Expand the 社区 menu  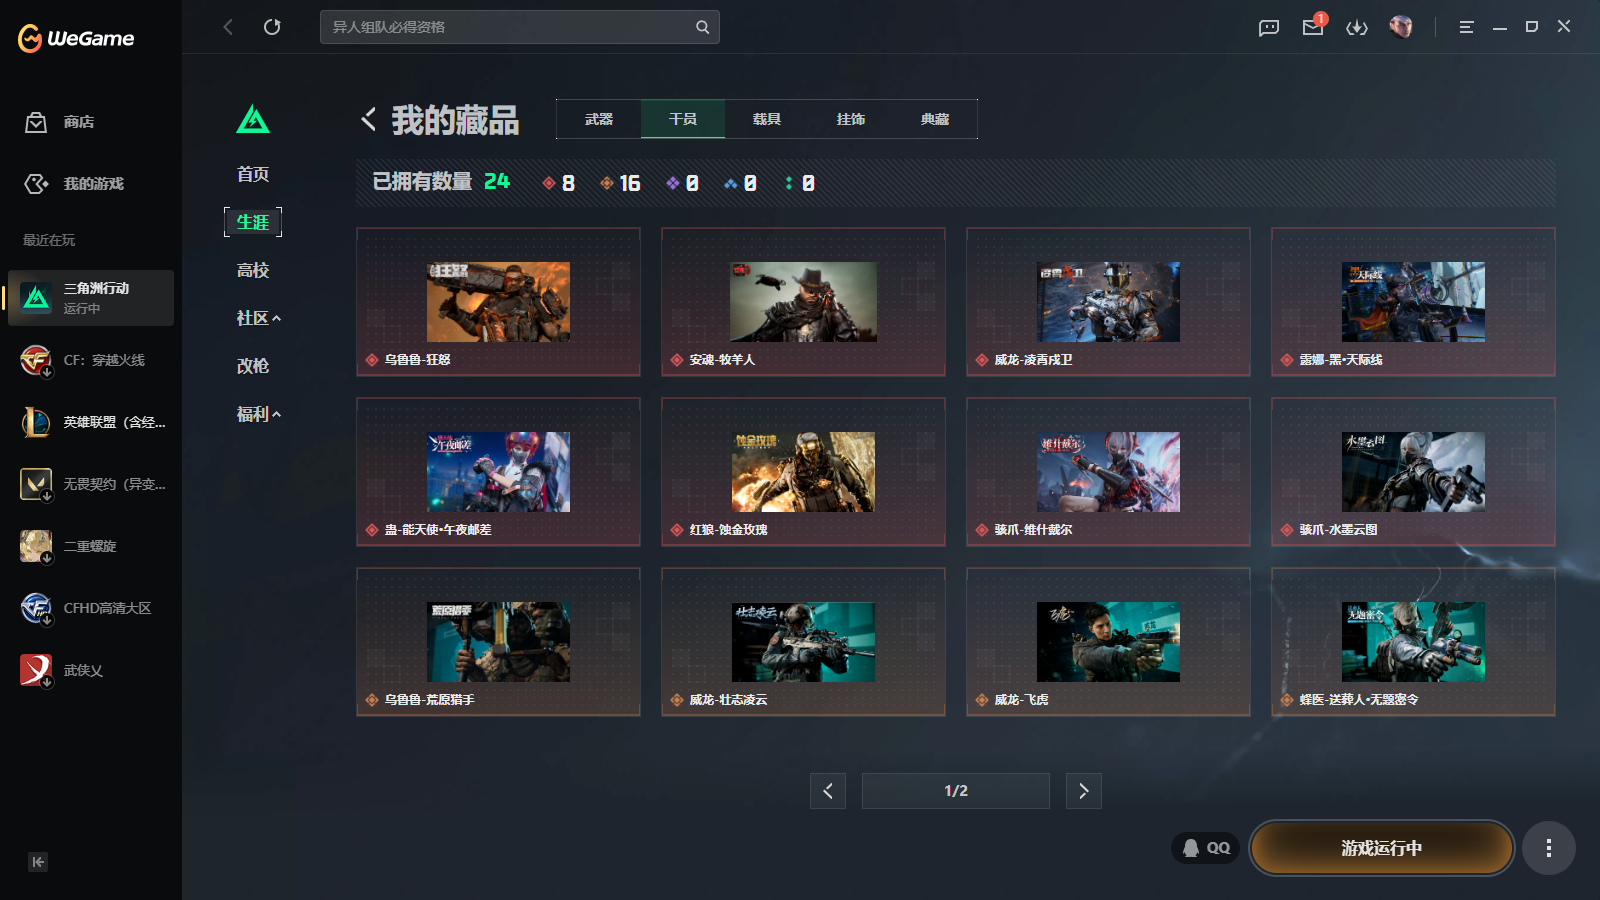(258, 318)
